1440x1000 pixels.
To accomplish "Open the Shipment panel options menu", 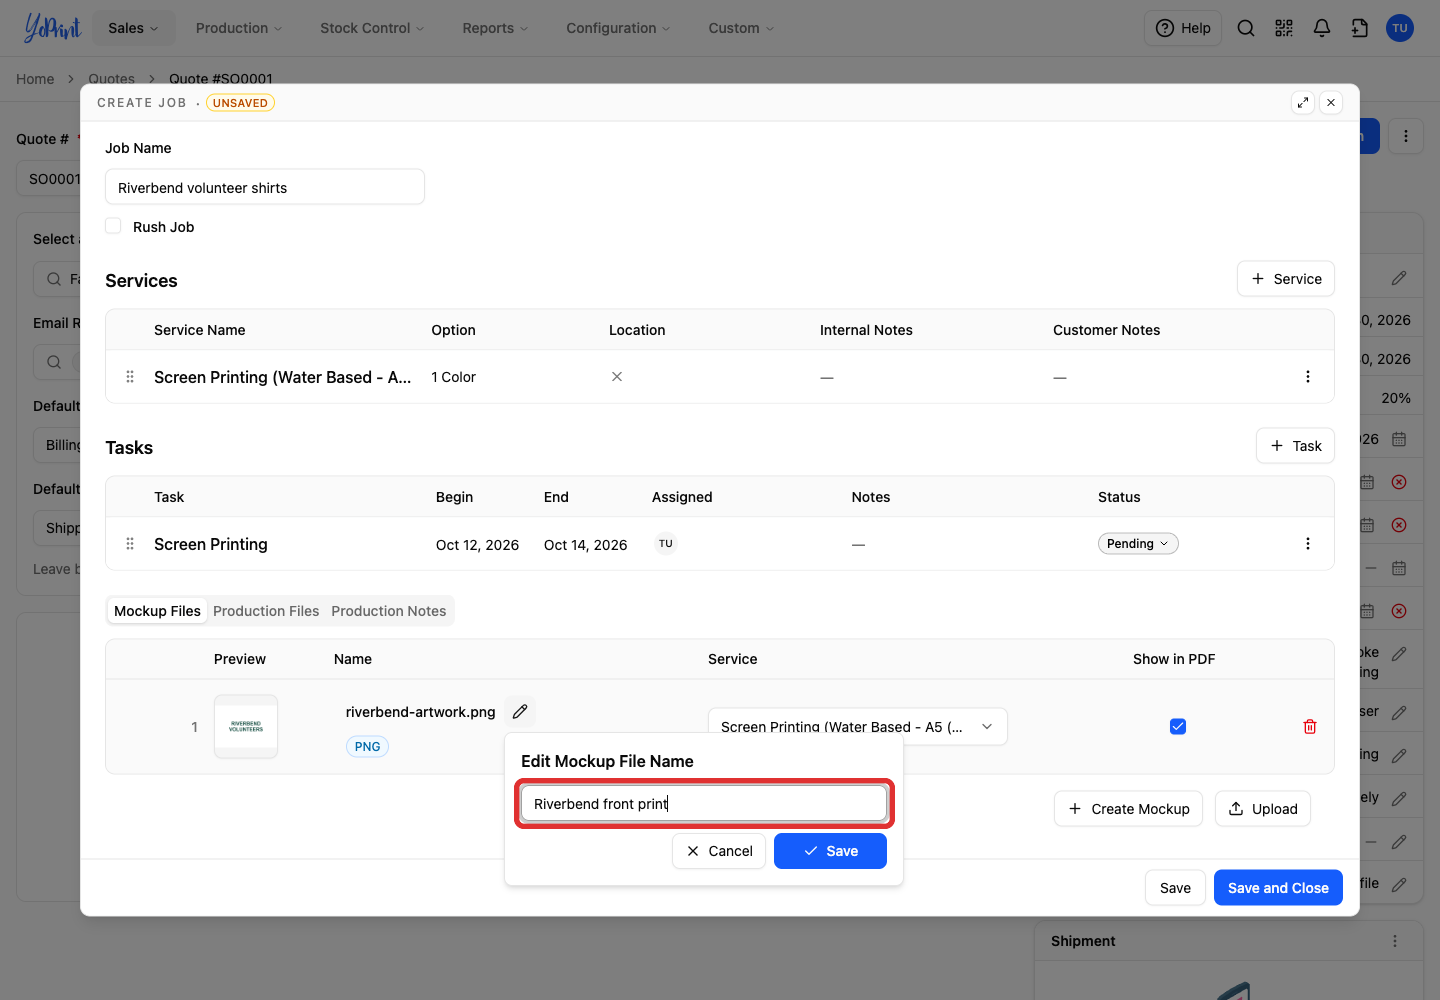I will pyautogui.click(x=1395, y=941).
